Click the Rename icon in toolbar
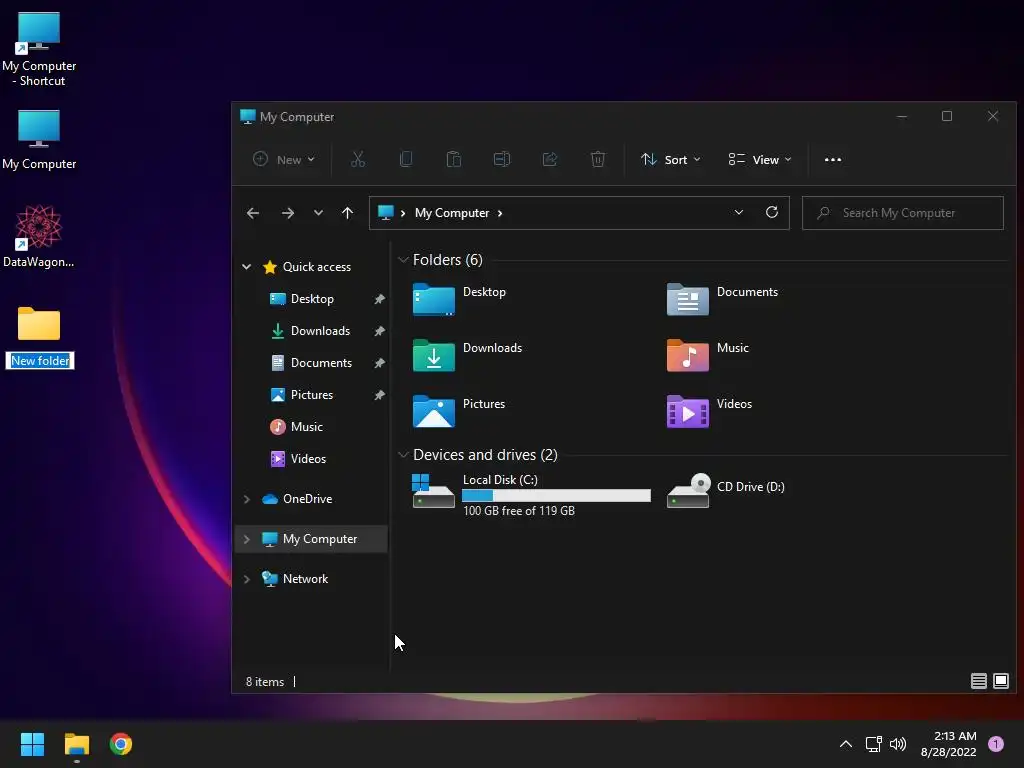 point(502,159)
